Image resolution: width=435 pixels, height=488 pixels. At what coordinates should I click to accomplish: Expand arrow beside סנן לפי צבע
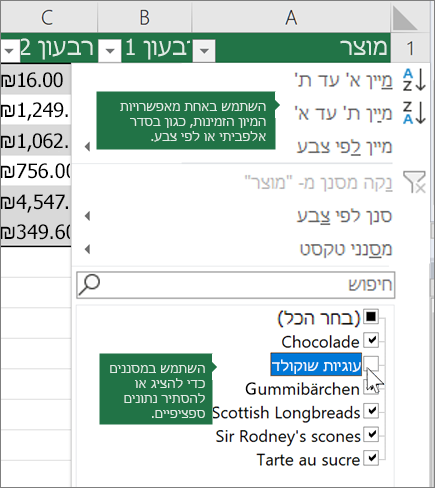(87, 216)
